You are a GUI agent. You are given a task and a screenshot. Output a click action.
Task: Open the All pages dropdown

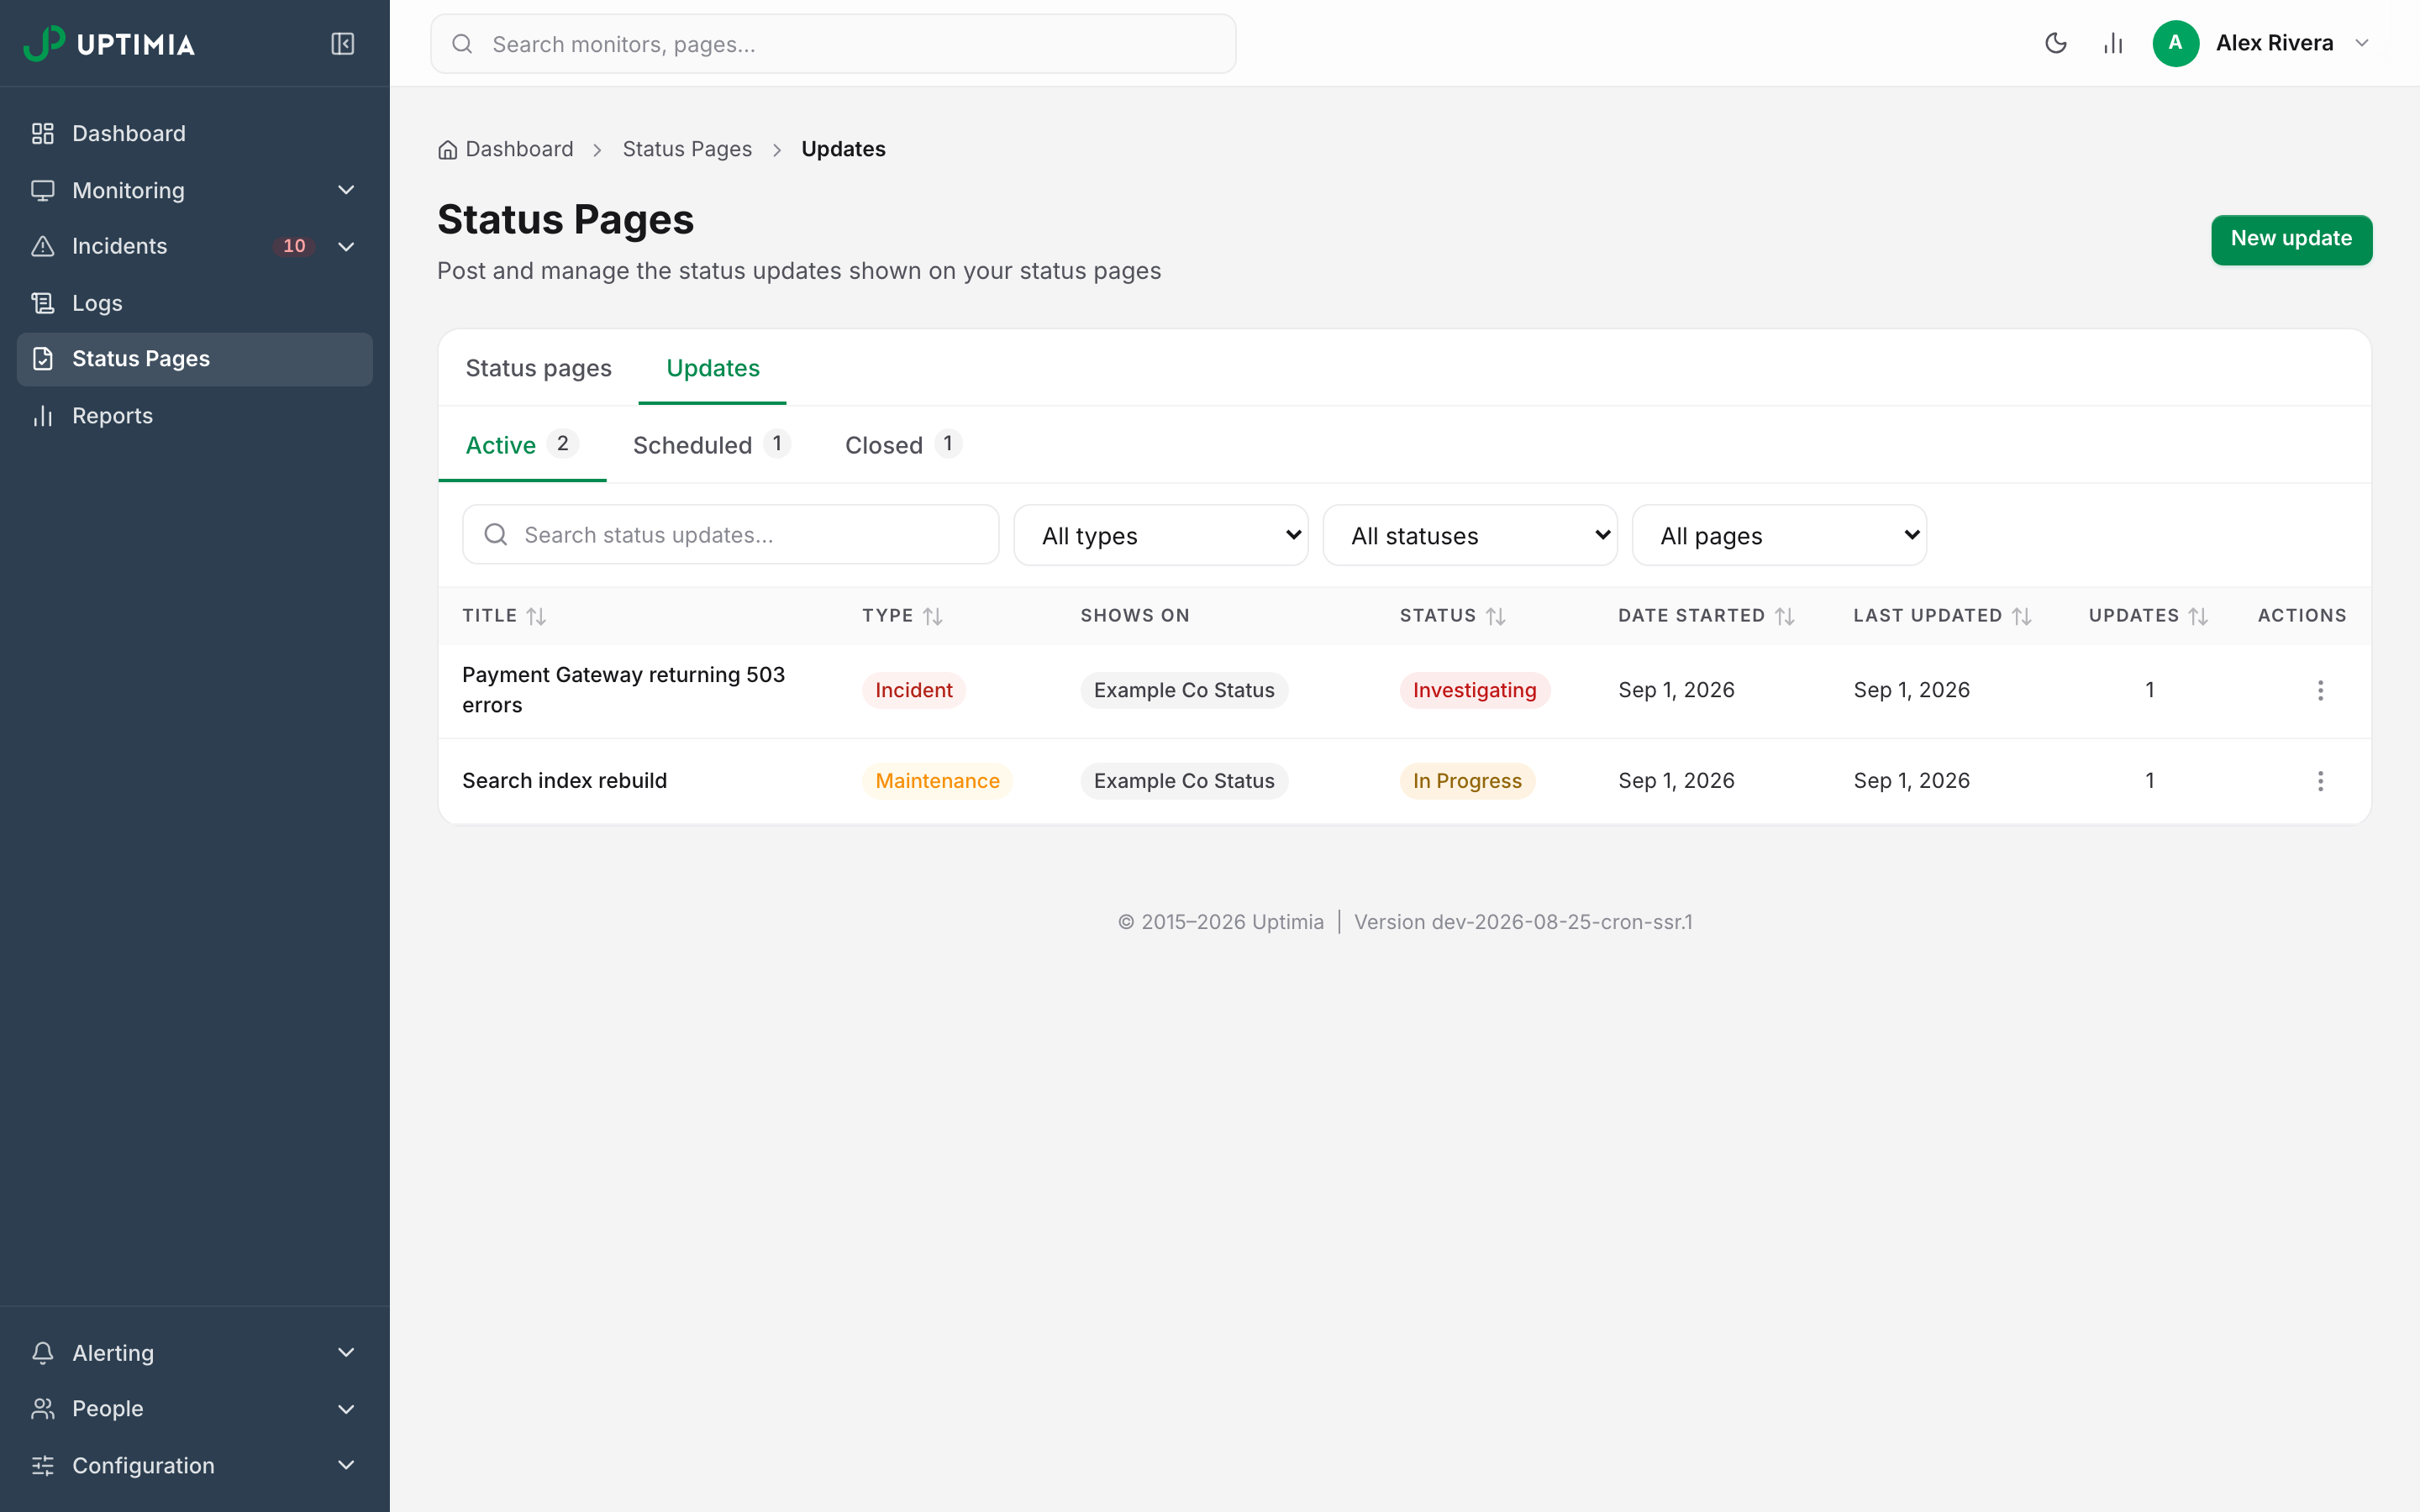pos(1779,535)
